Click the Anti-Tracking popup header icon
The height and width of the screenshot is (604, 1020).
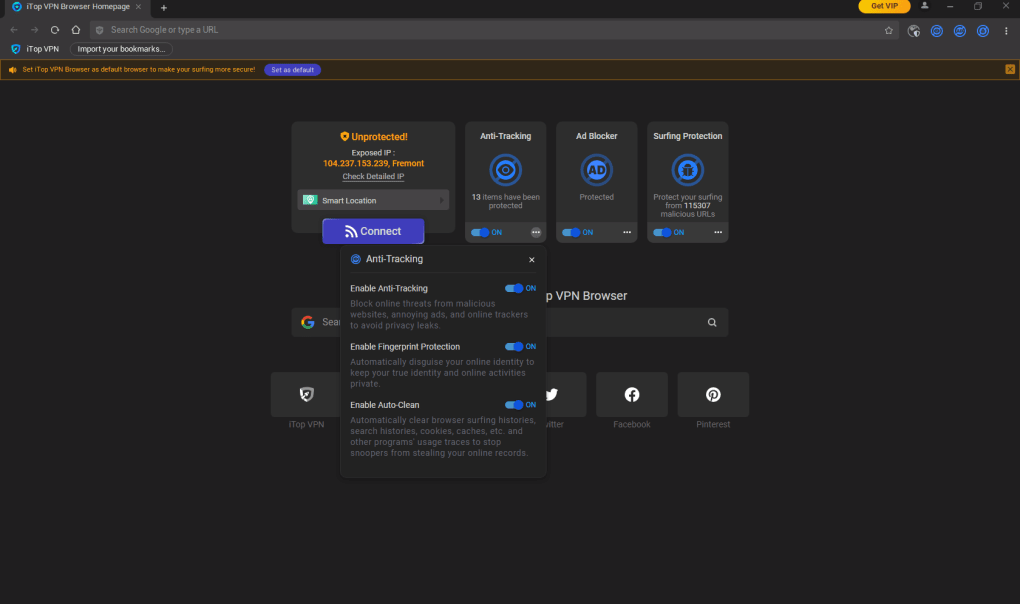pyautogui.click(x=356, y=259)
